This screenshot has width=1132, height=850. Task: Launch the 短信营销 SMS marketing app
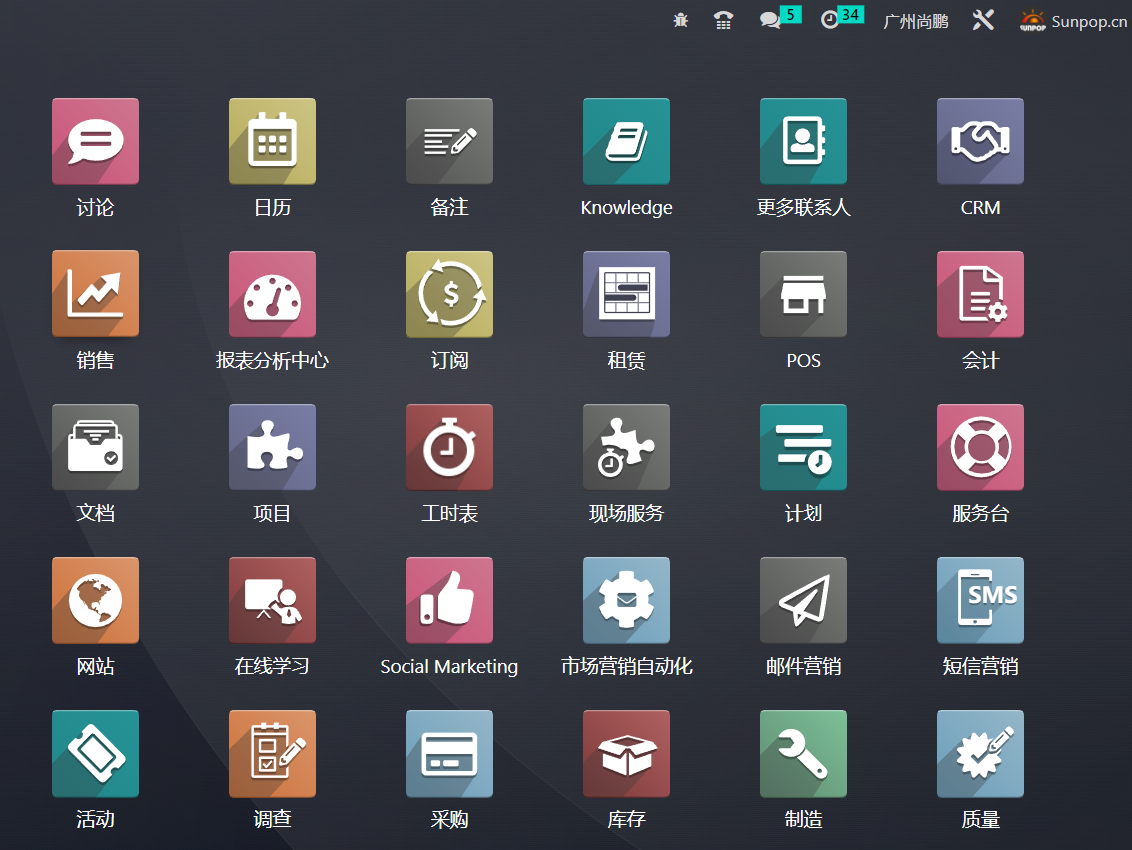(980, 600)
